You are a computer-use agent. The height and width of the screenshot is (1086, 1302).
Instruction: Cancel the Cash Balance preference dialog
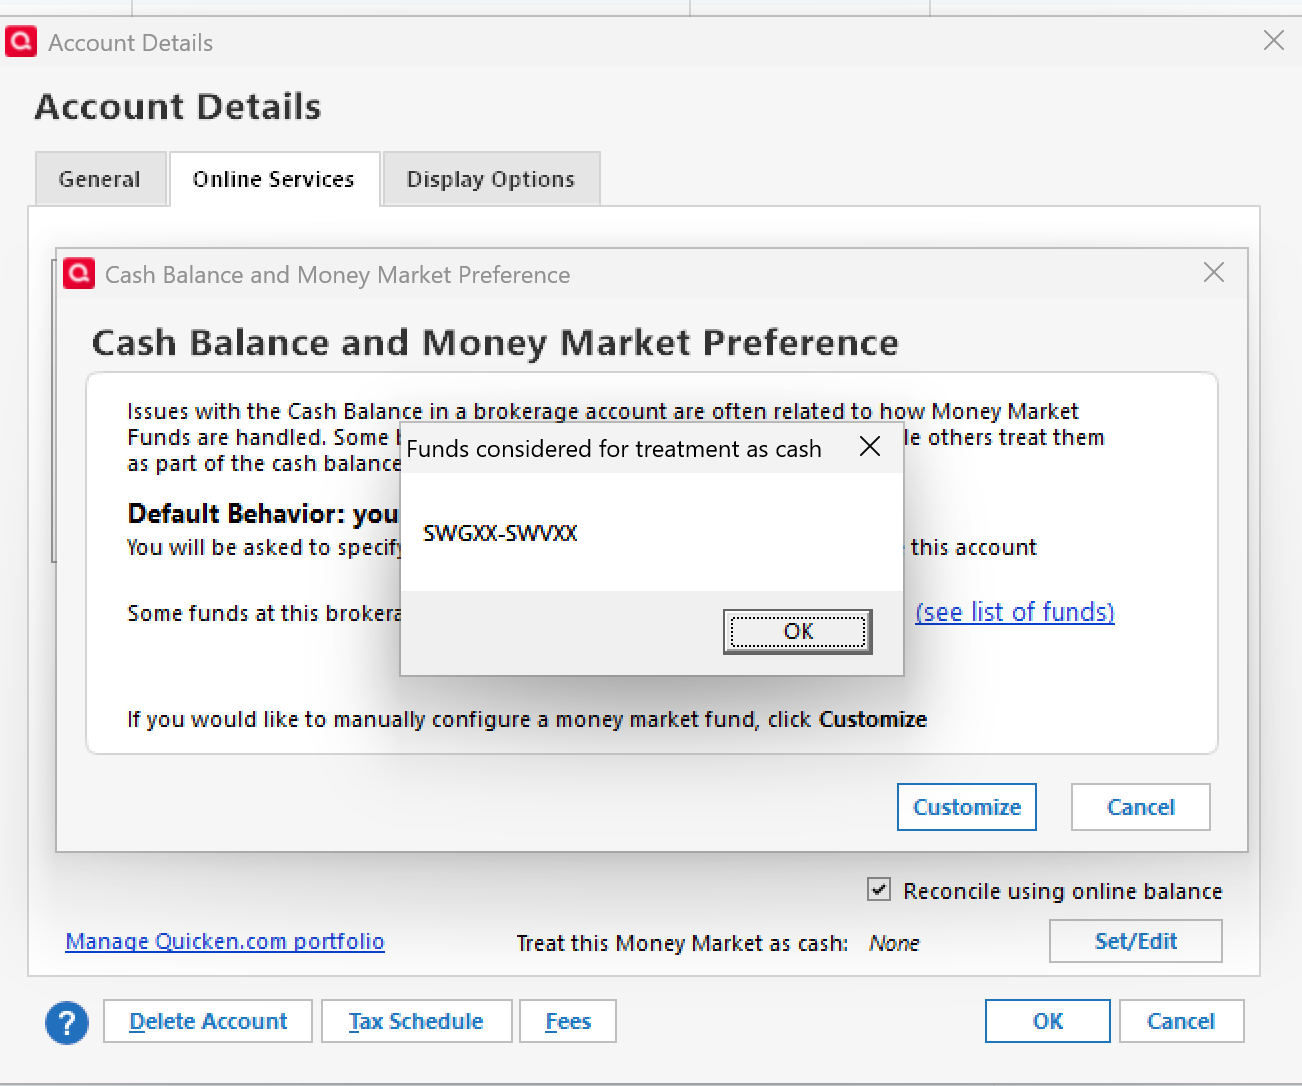[x=1141, y=807]
